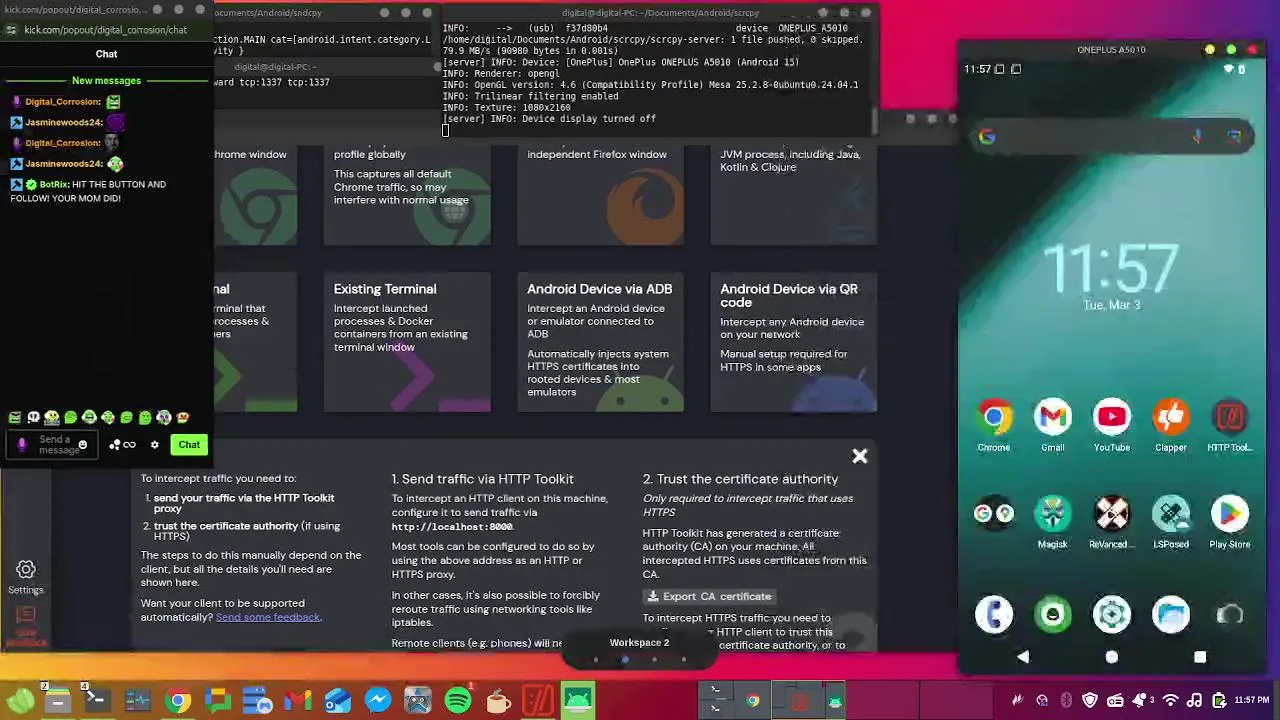Open Spotify from the taskbar
The width and height of the screenshot is (1280, 720).
[x=458, y=701]
